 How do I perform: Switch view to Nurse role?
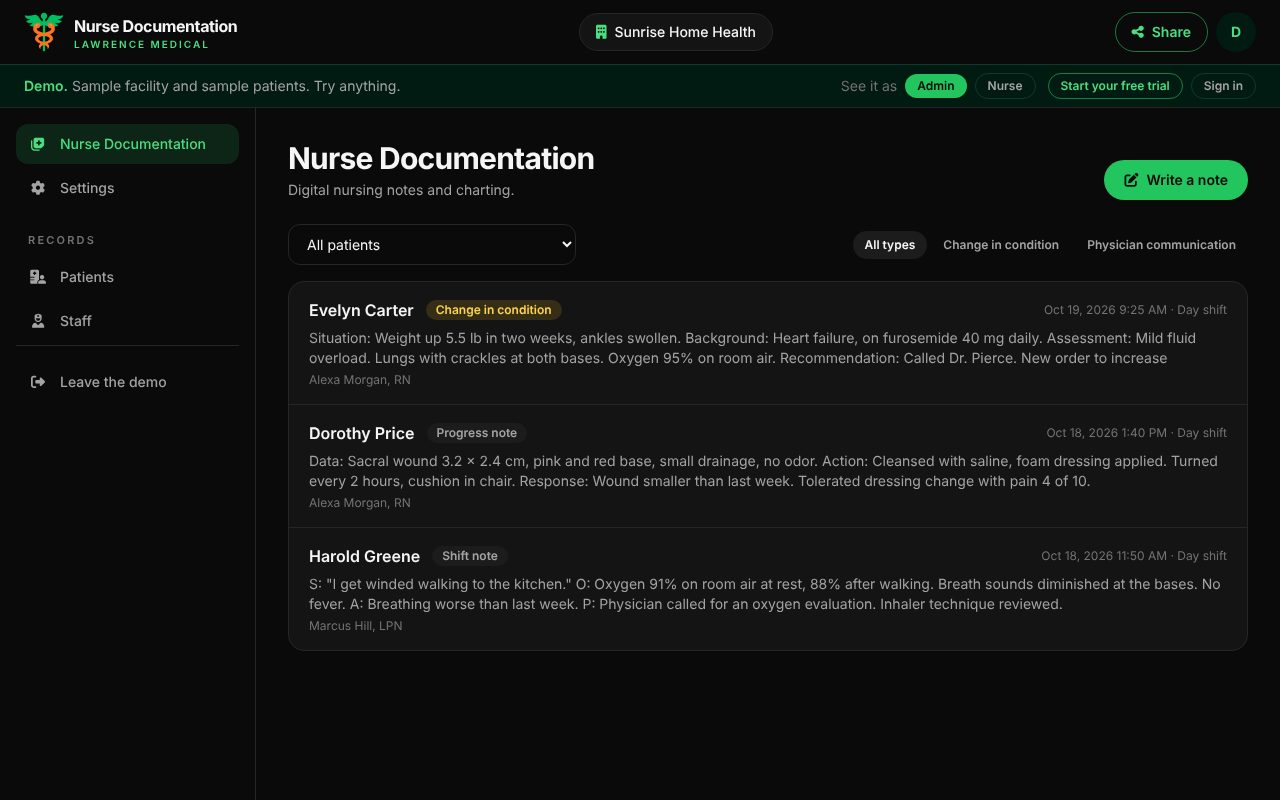click(1005, 86)
